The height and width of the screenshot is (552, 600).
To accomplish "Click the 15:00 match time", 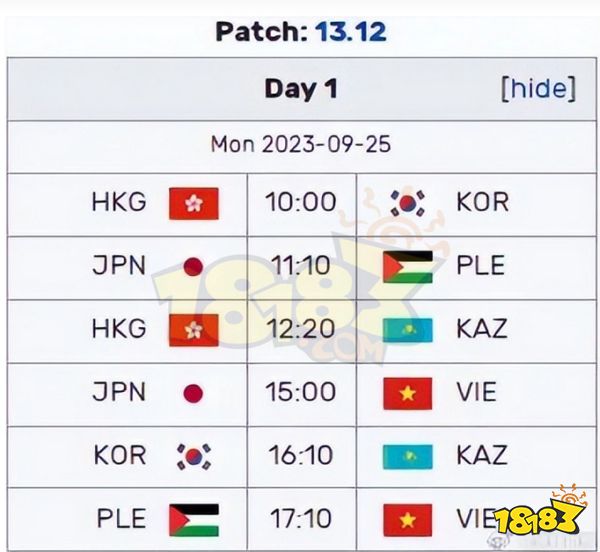I will pyautogui.click(x=300, y=392).
